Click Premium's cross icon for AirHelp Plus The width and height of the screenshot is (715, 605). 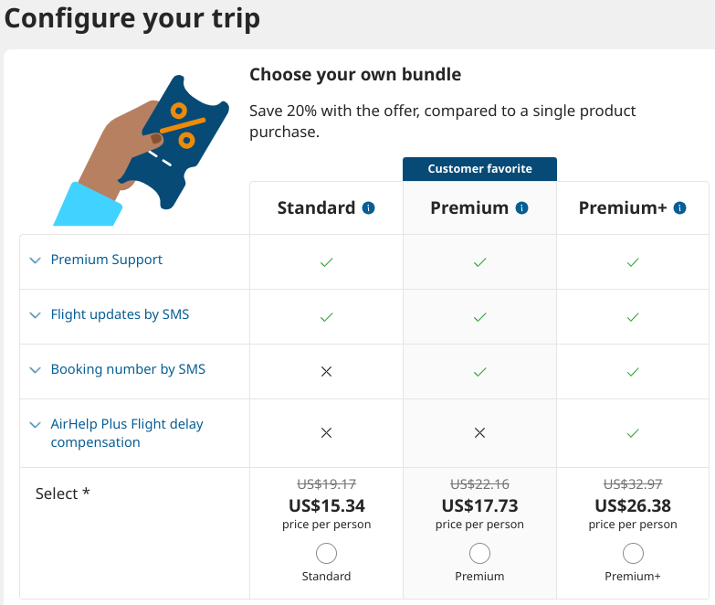[x=480, y=433]
